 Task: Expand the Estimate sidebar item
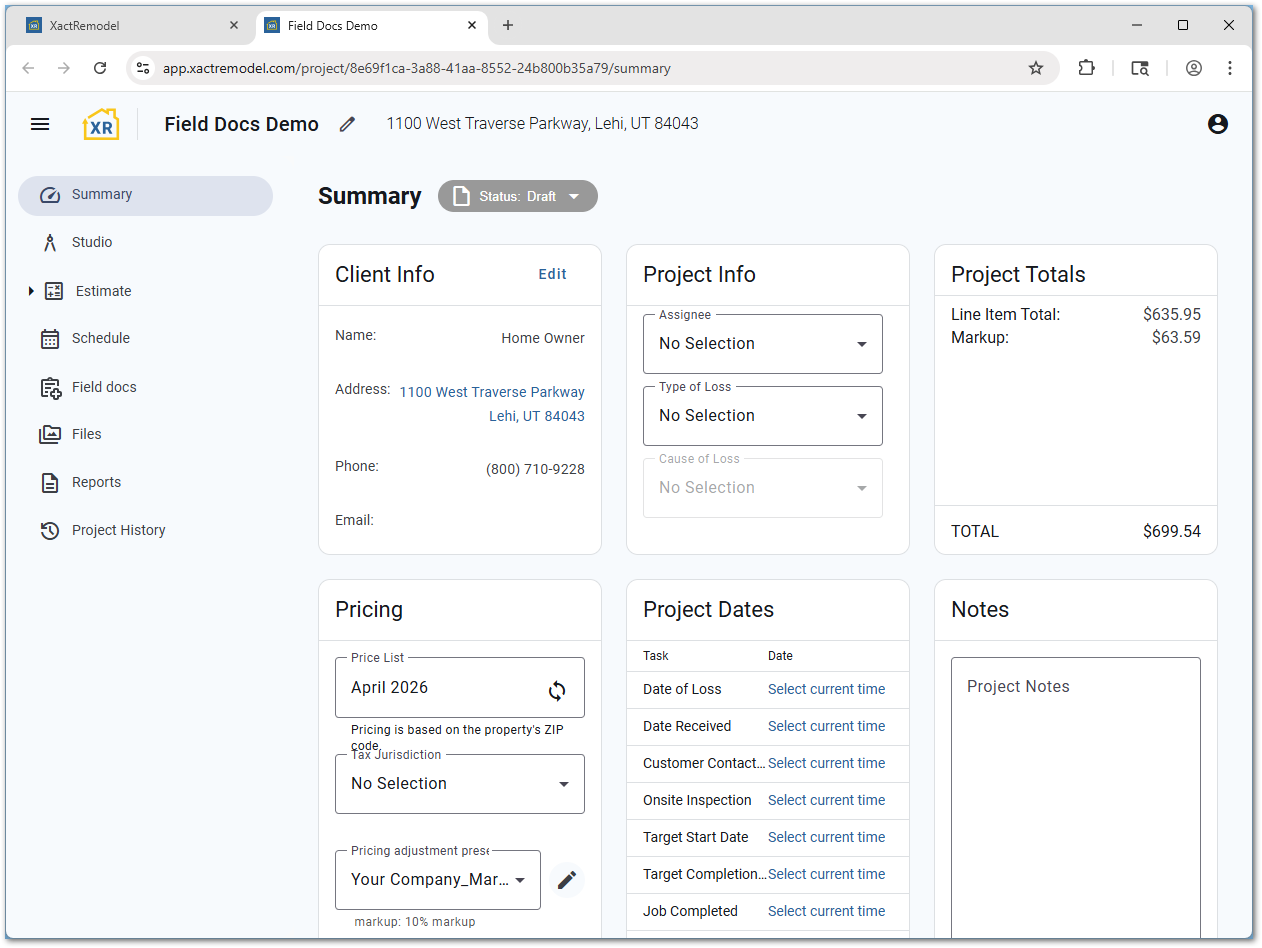(x=31, y=291)
